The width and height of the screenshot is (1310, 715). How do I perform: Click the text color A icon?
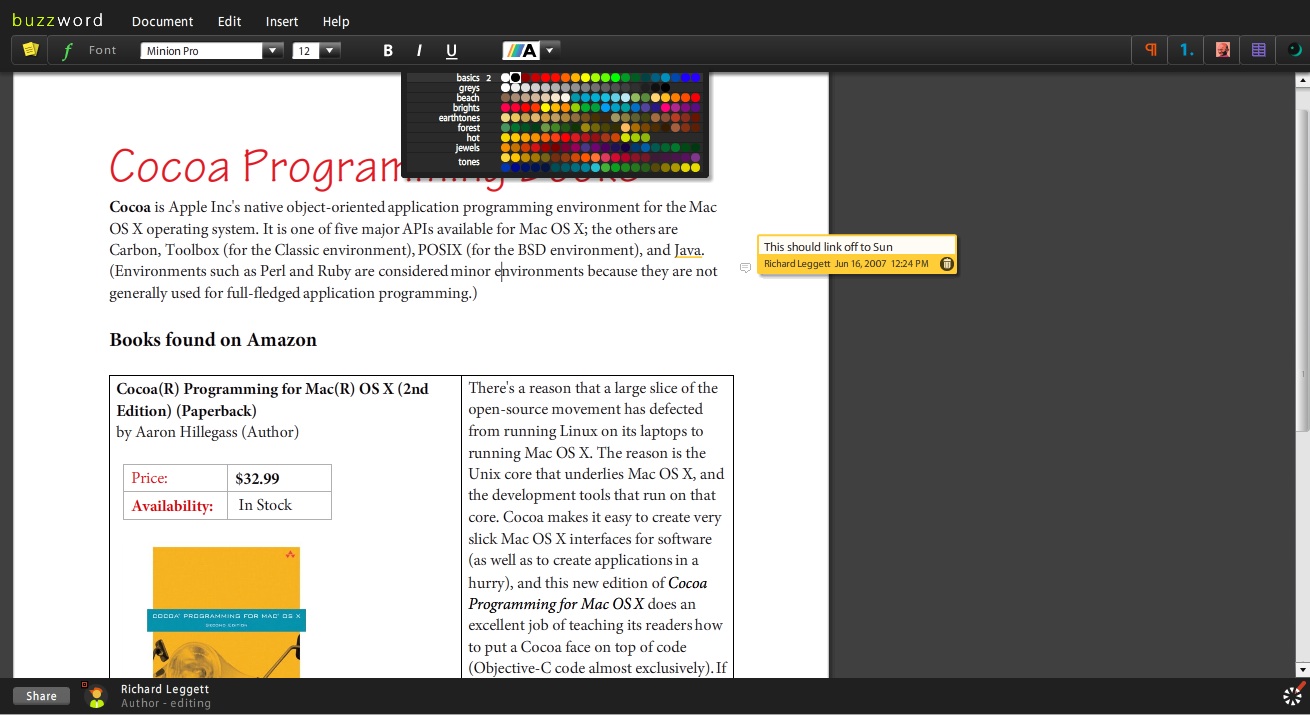coord(520,50)
